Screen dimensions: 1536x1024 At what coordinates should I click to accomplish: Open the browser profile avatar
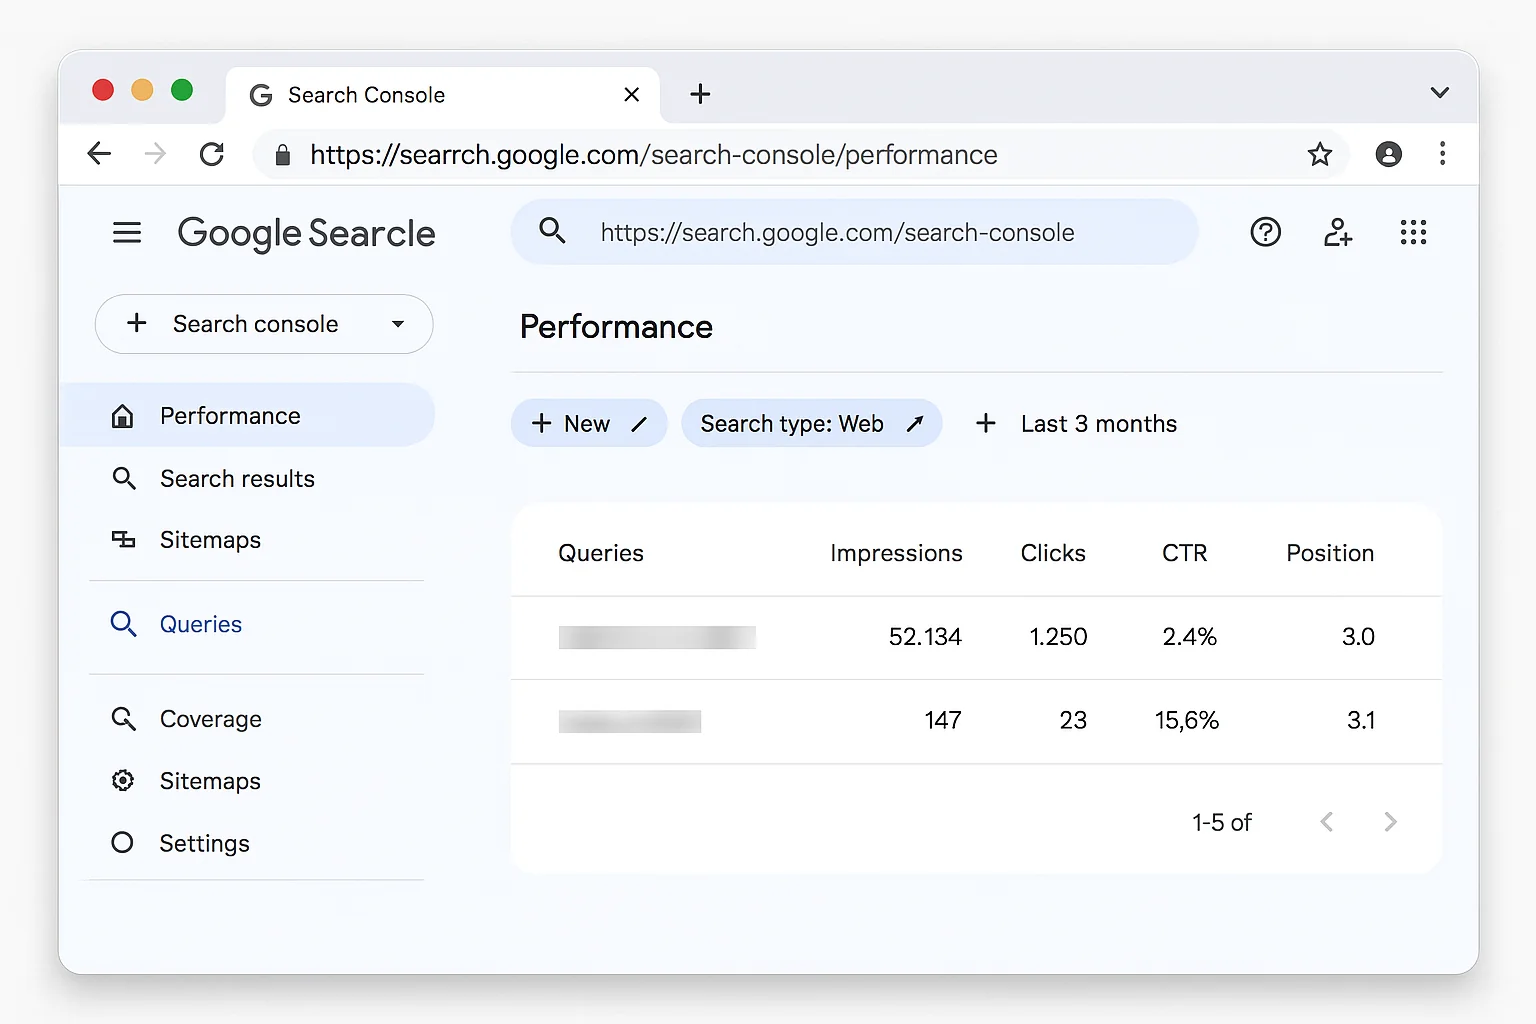coord(1388,154)
